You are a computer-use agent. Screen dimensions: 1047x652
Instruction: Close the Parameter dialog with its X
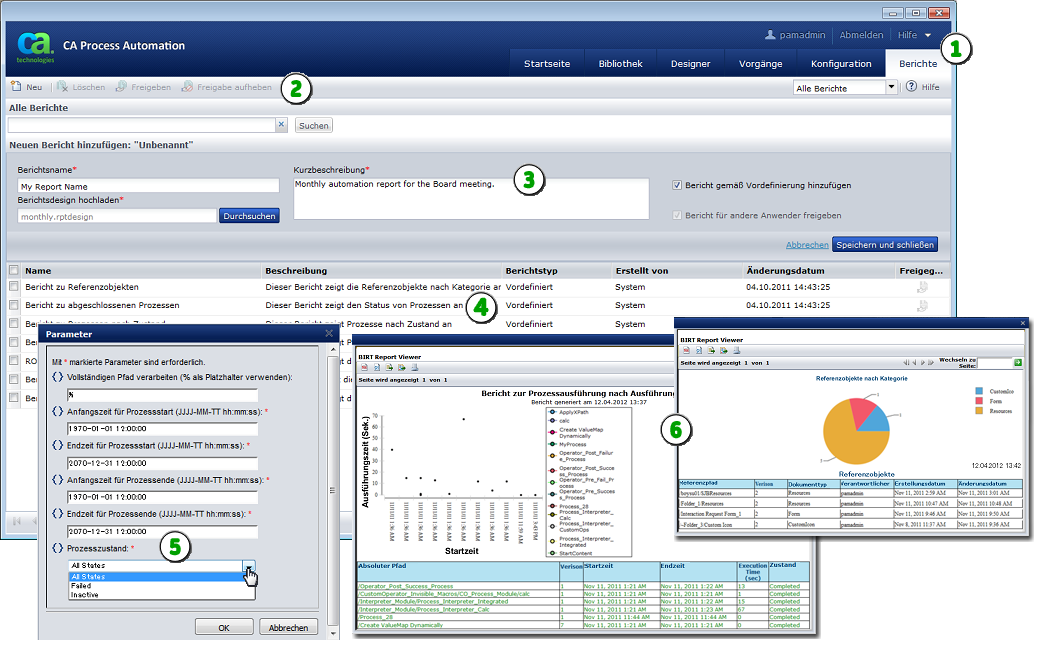328,334
